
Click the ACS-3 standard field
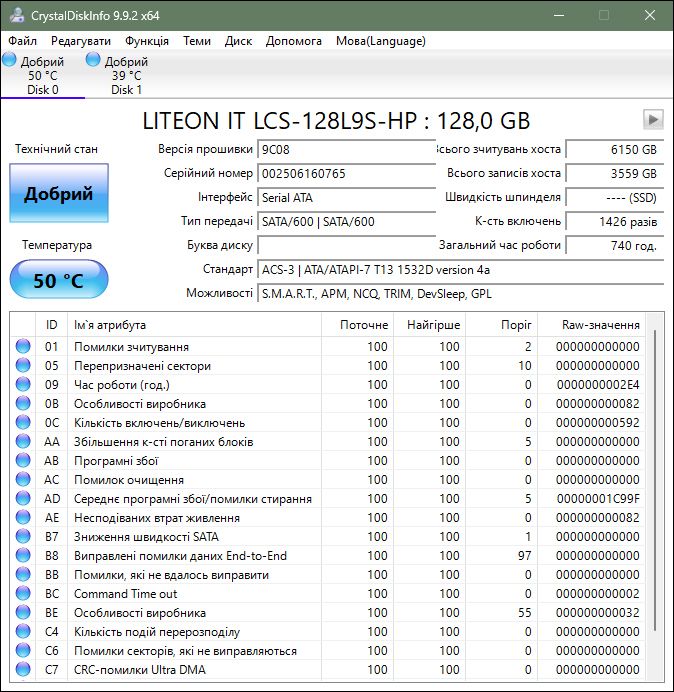pos(460,269)
